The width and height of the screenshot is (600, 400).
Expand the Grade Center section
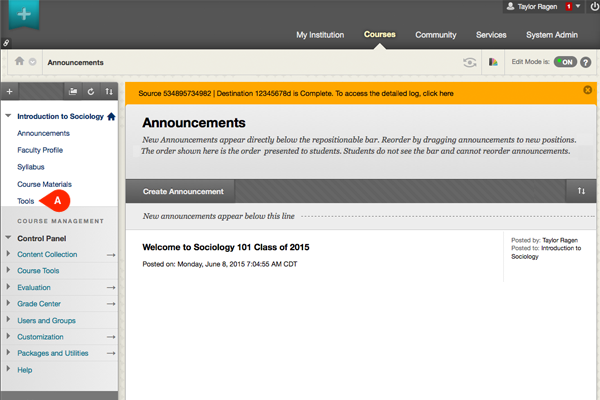10,303
